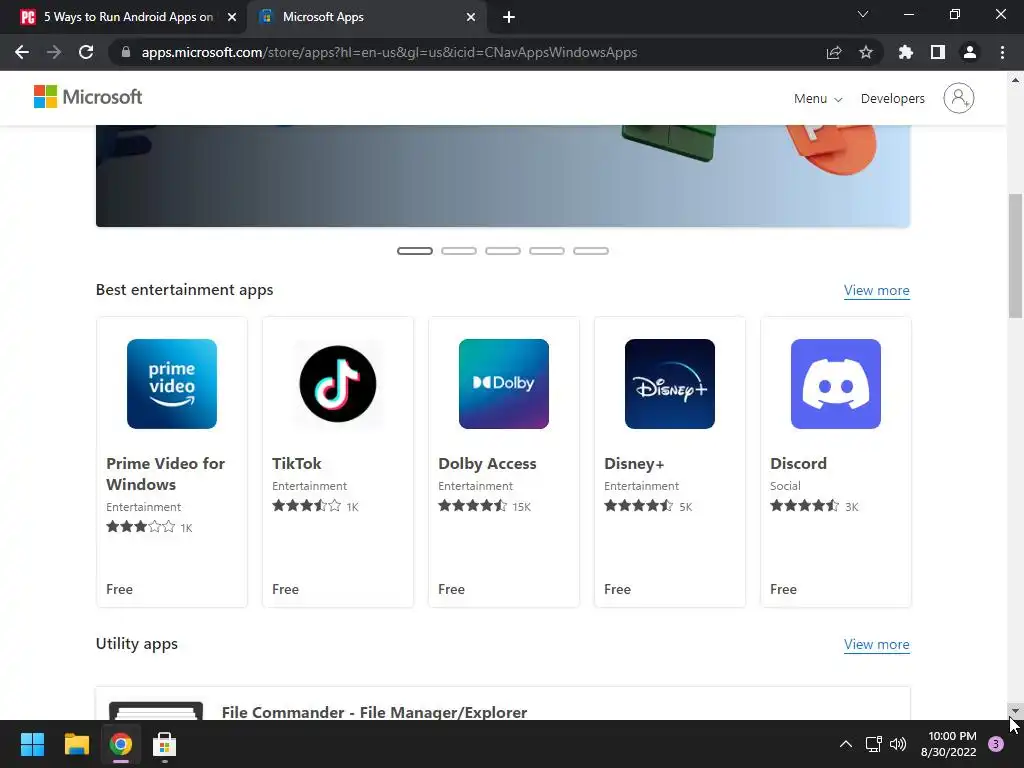Share this page via the share icon
The height and width of the screenshot is (768, 1024).
tap(833, 52)
